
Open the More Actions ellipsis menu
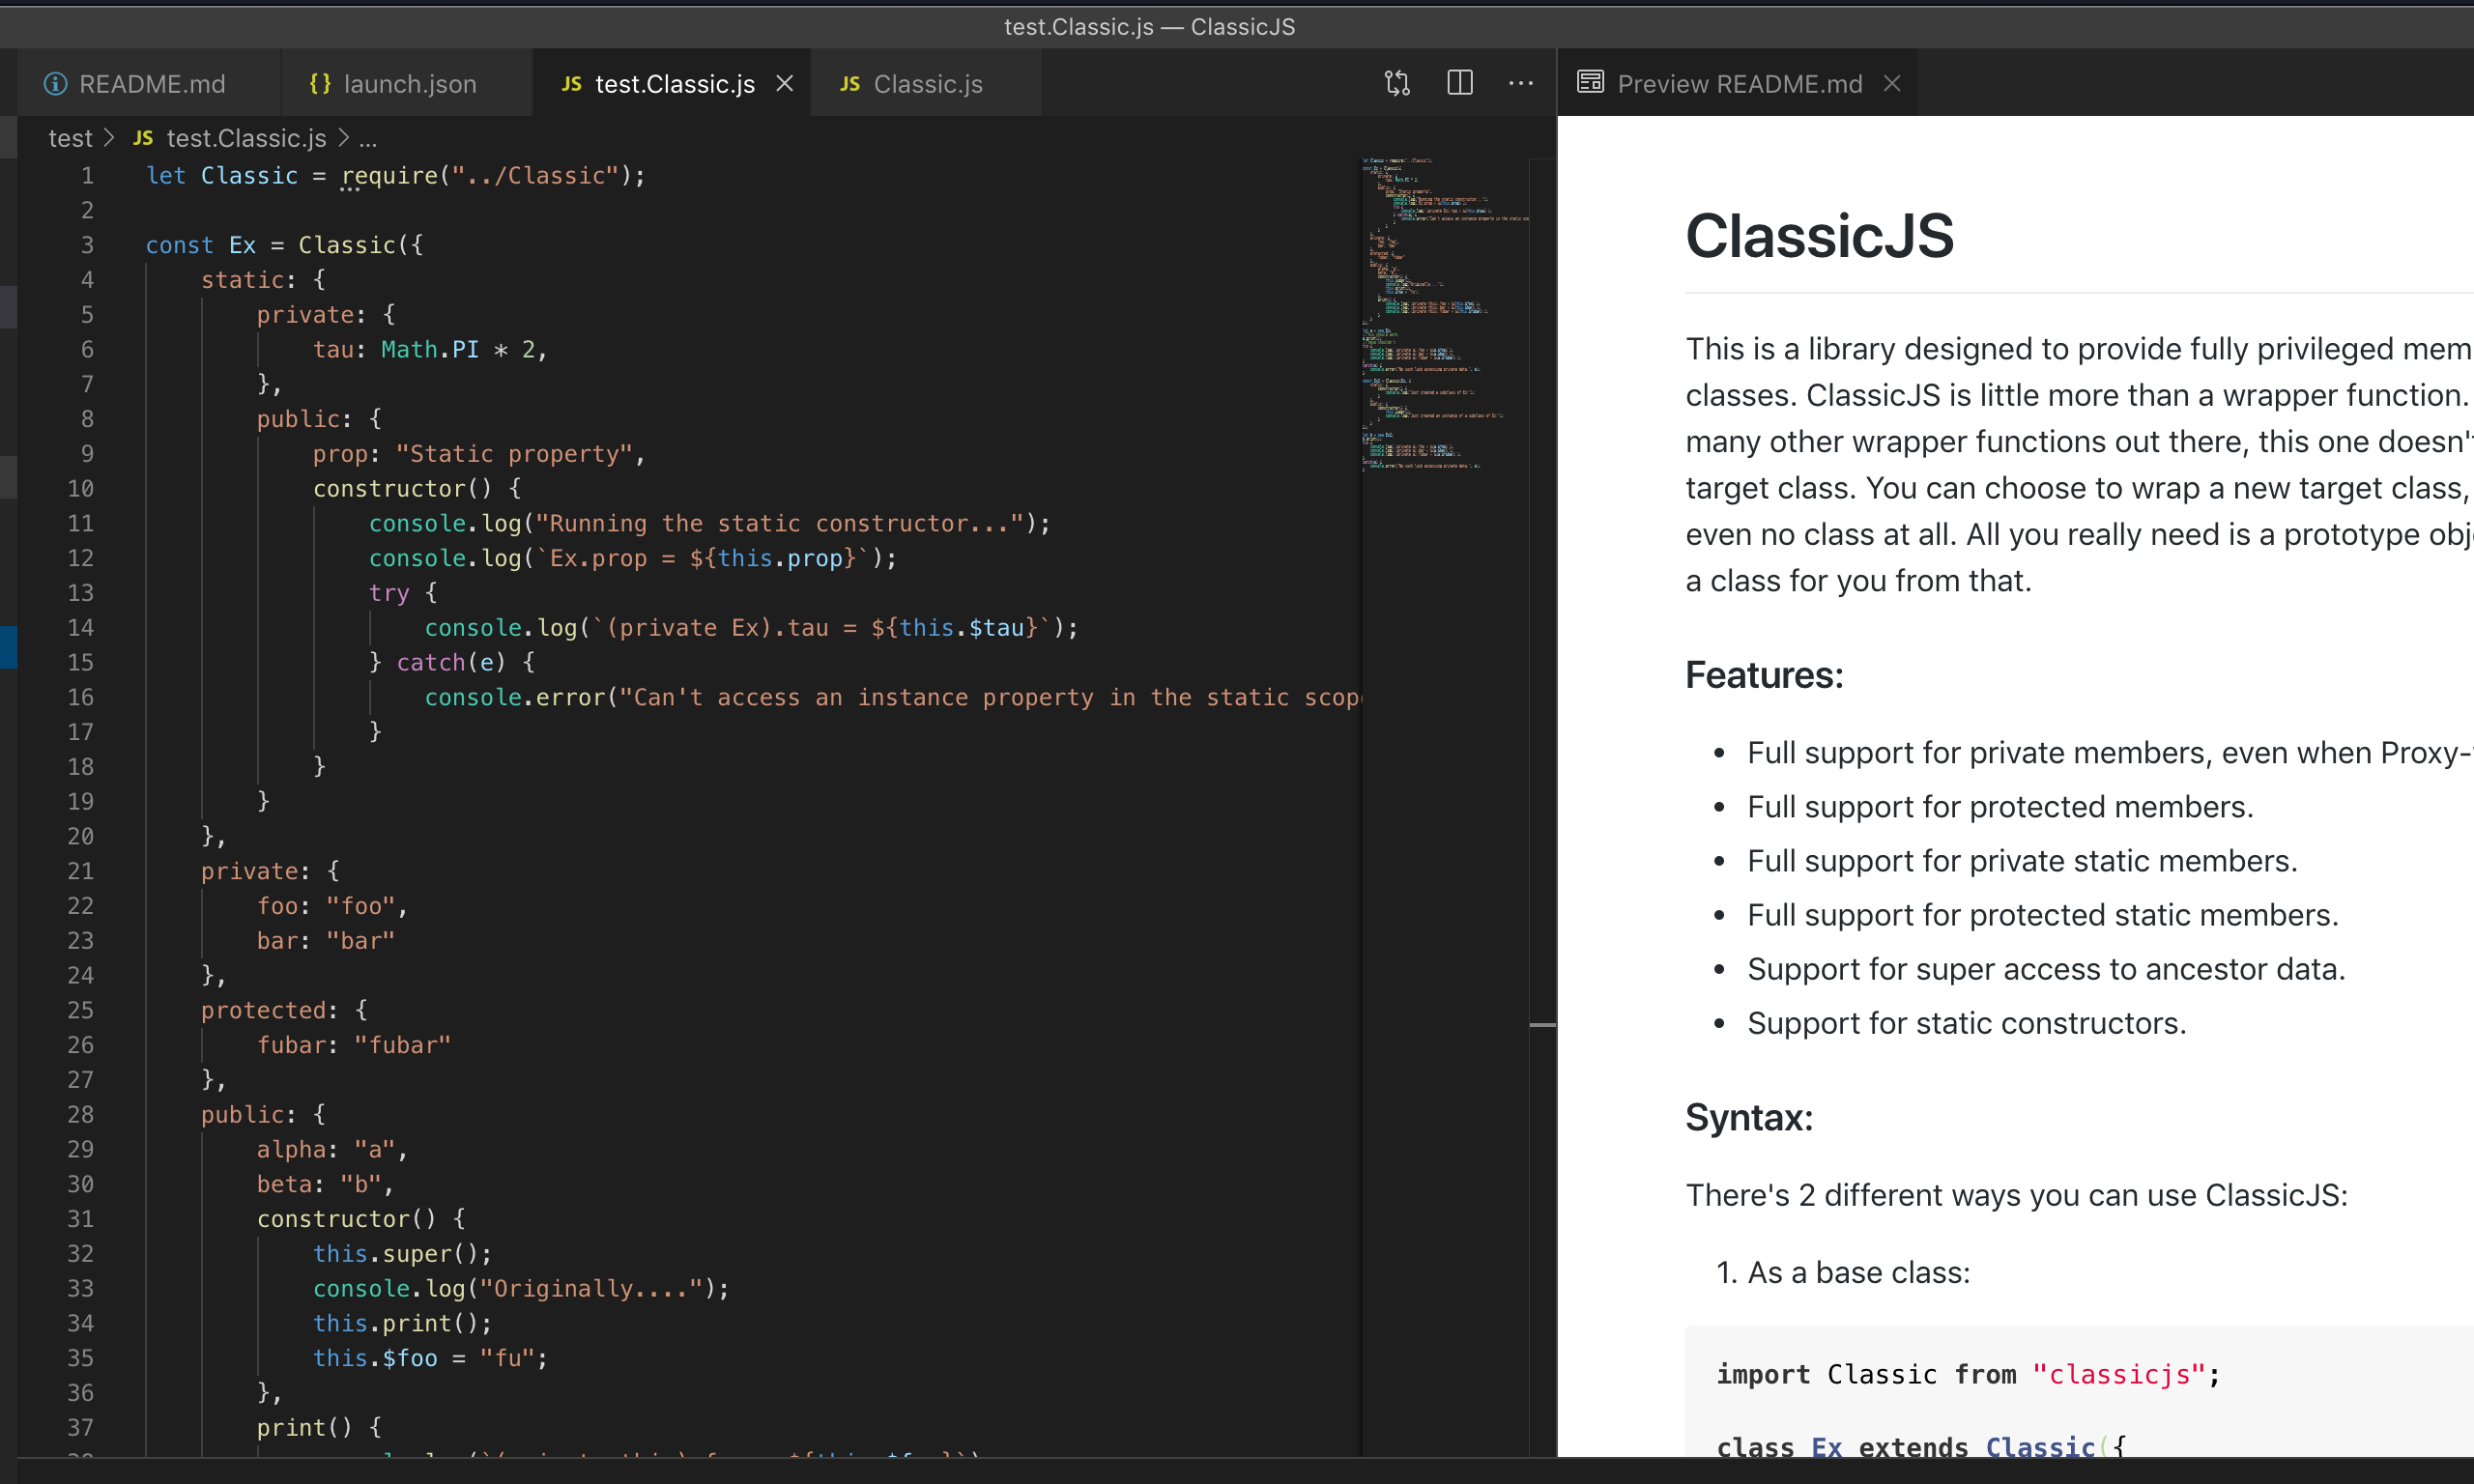1520,83
